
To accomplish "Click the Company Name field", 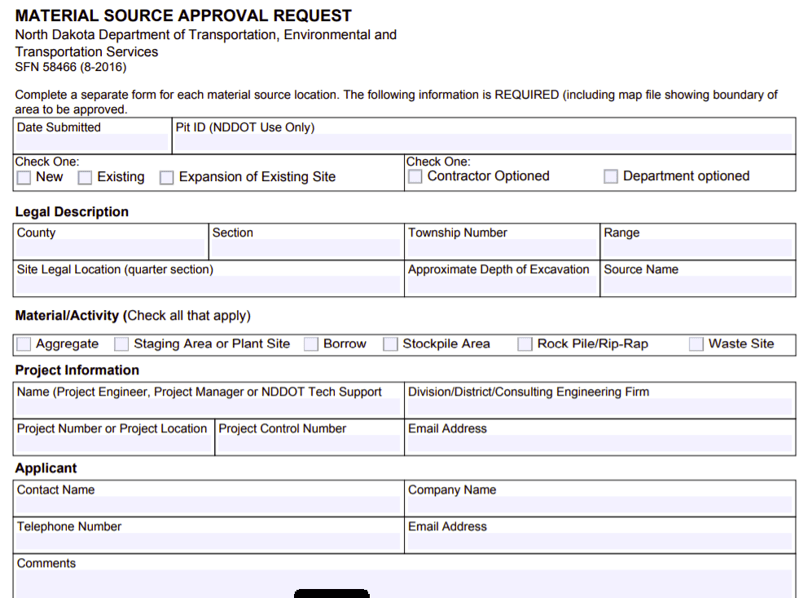I will point(600,506).
